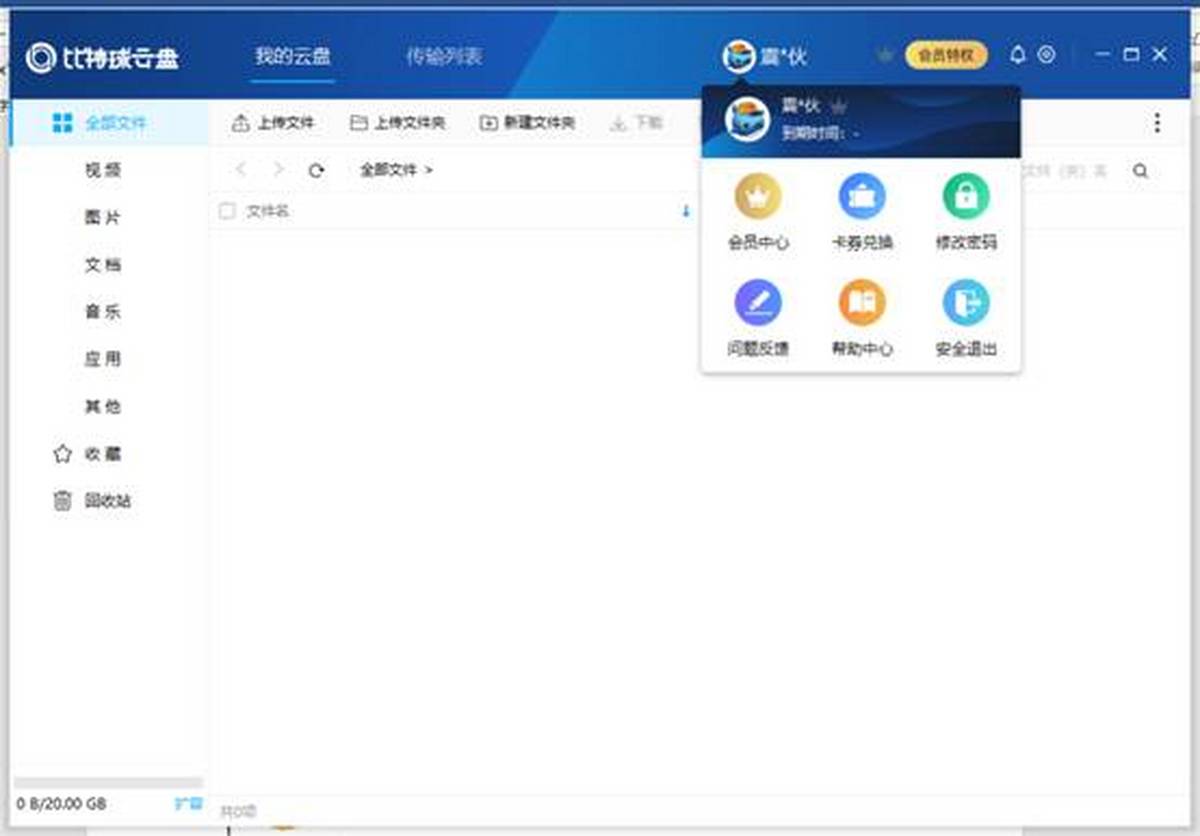Viewport: 1200px width, 836px height.
Task: Open the search magnifier icon
Action: click(x=1140, y=172)
